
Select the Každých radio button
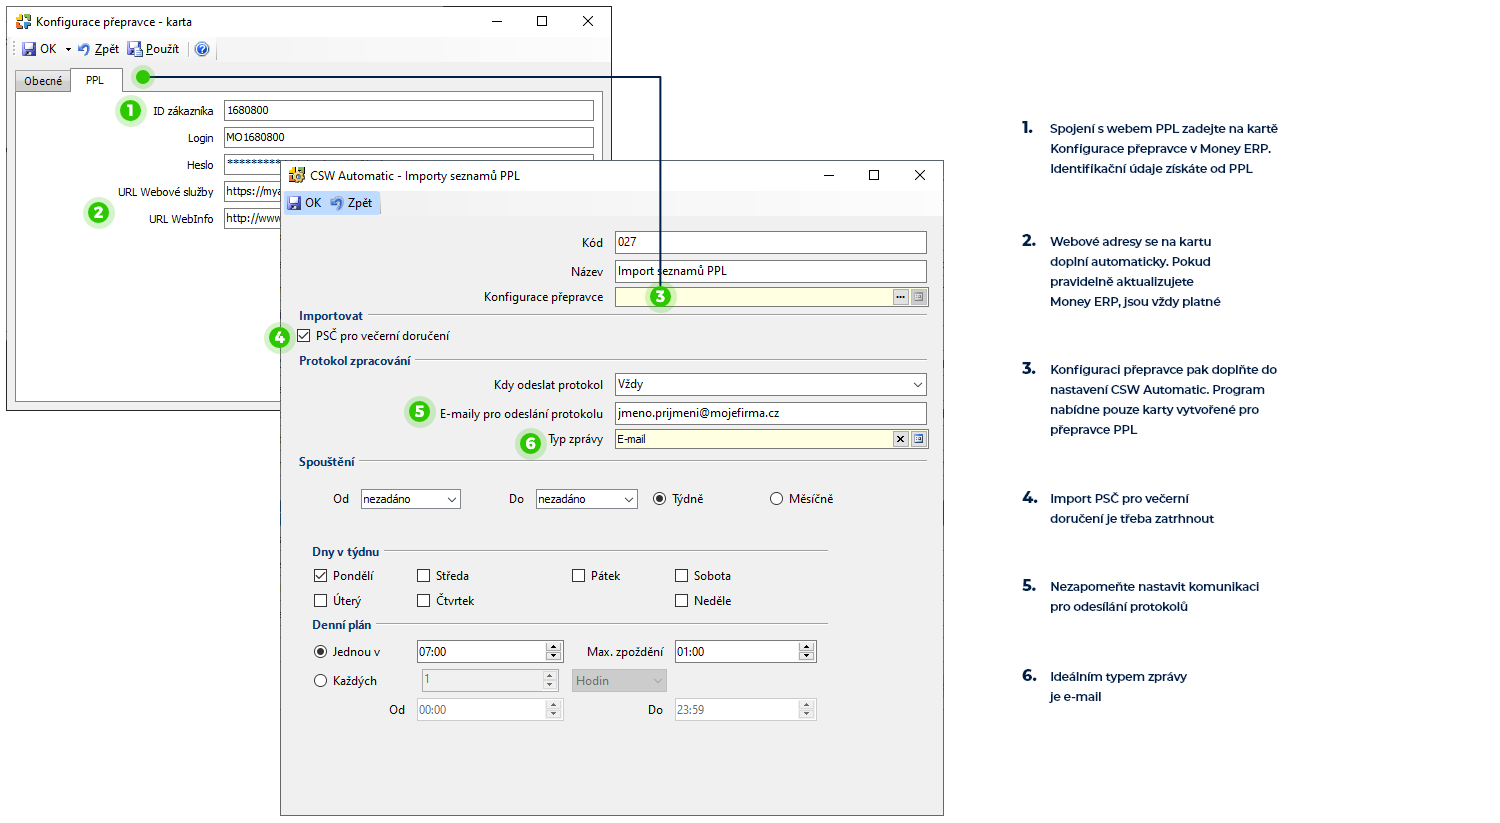coord(321,681)
